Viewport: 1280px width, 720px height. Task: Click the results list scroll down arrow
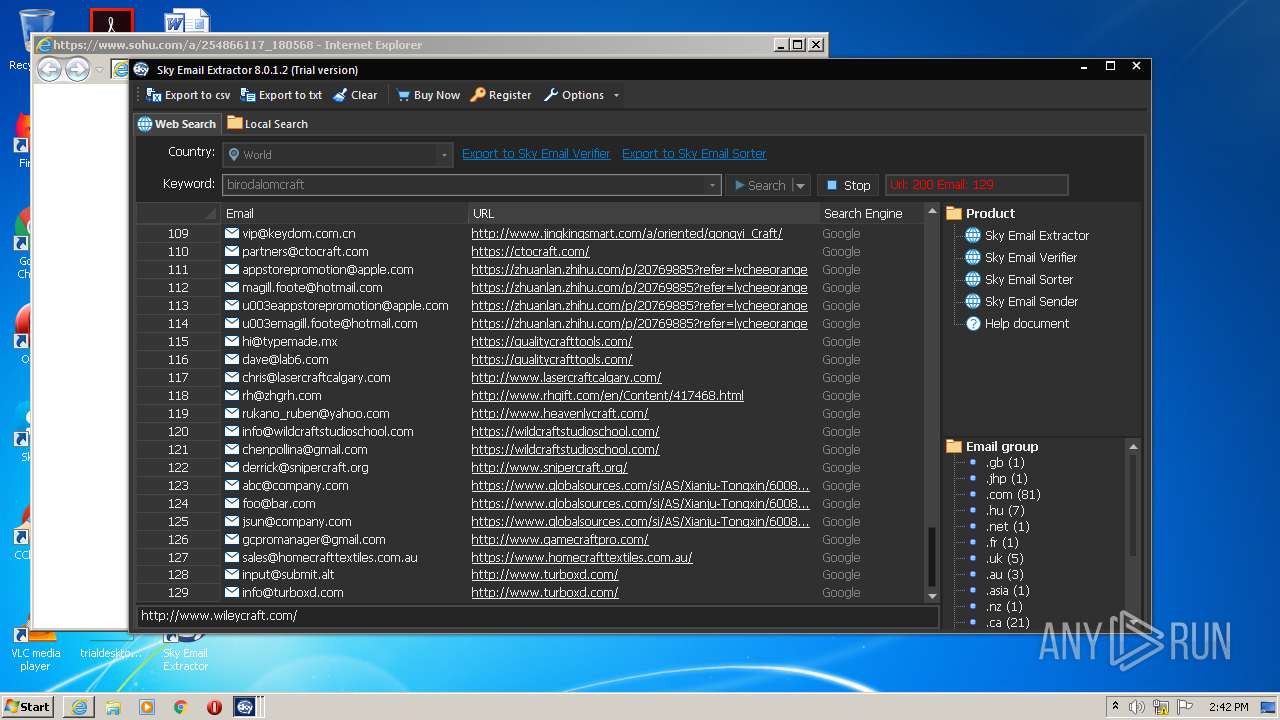(932, 595)
